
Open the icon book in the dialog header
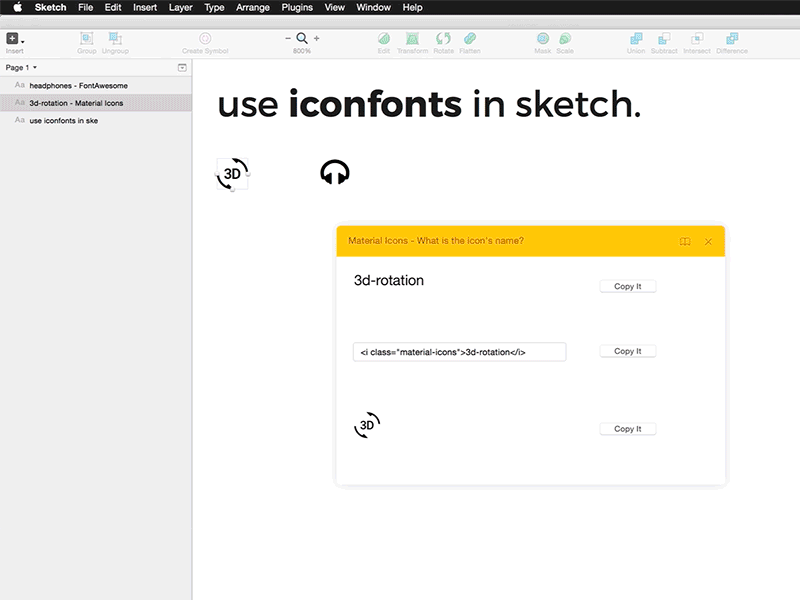coord(684,241)
